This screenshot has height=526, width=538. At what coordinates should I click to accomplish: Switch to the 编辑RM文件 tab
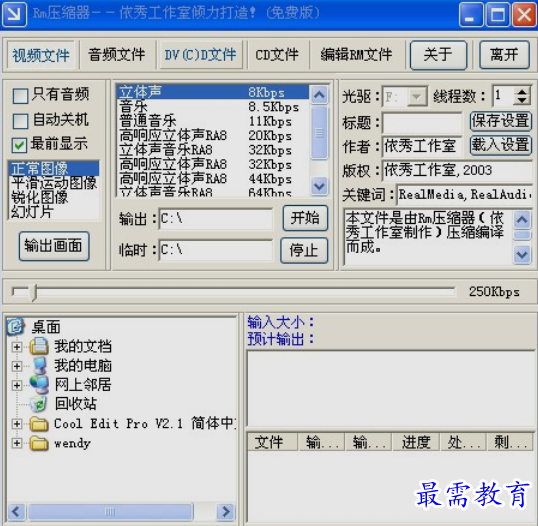tap(356, 55)
